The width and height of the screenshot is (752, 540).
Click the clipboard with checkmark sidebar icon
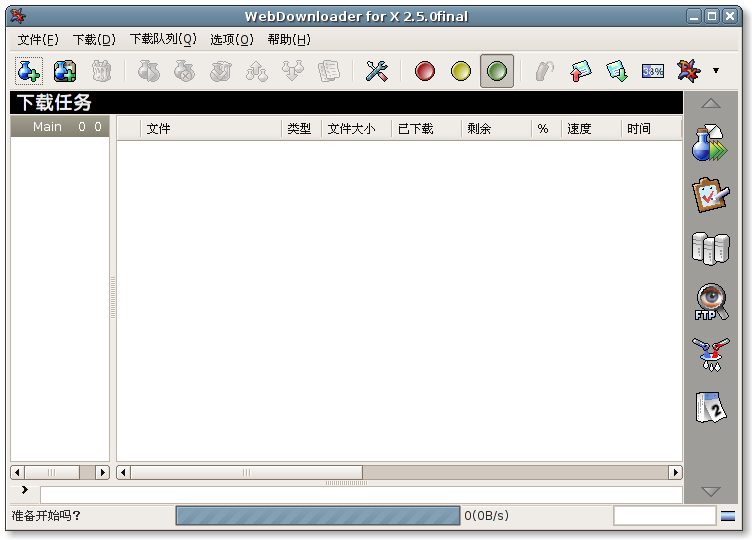[711, 195]
